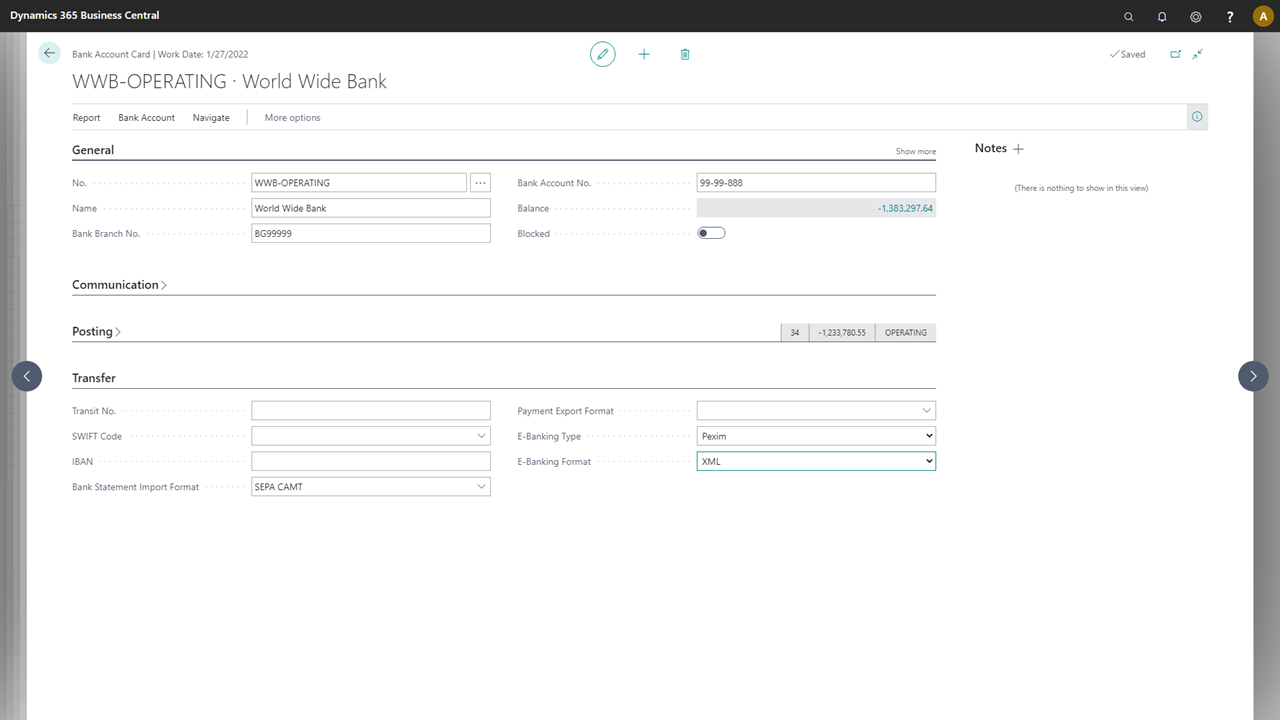Click the No. field WWB-OPERATING
The height and width of the screenshot is (720, 1280).
pyautogui.click(x=359, y=183)
